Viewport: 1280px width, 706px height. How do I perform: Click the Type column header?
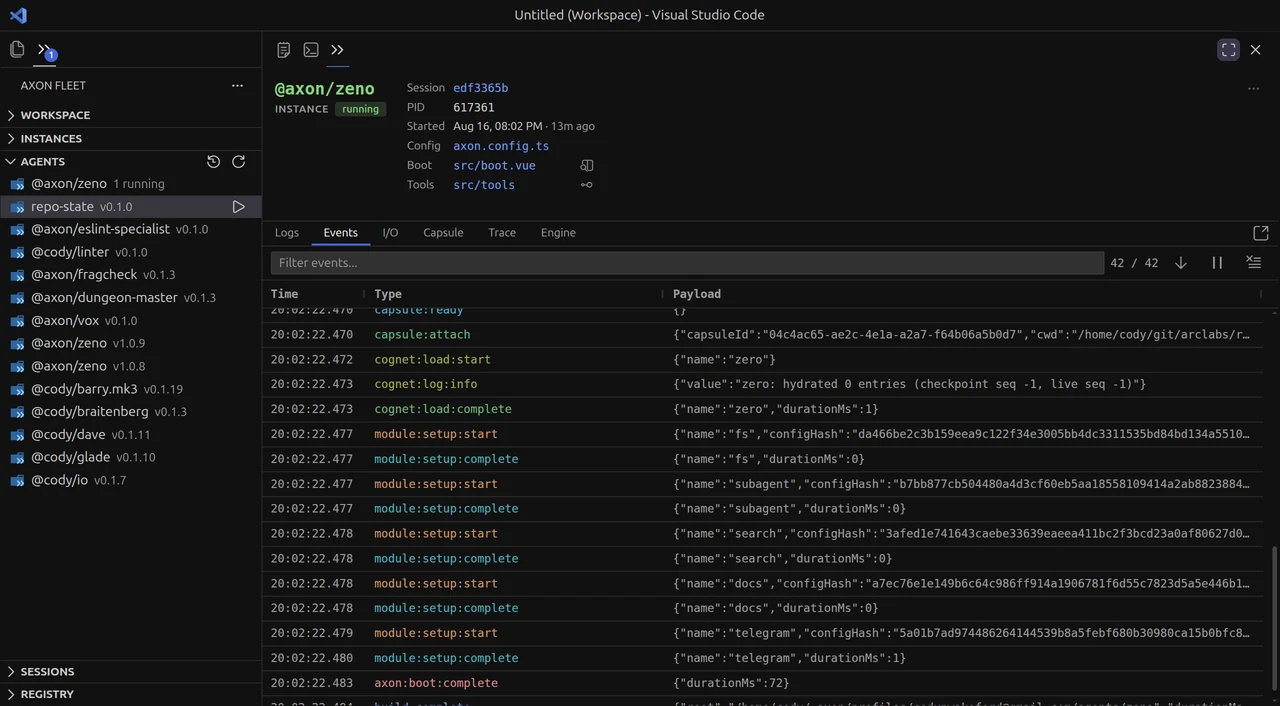tap(388, 294)
